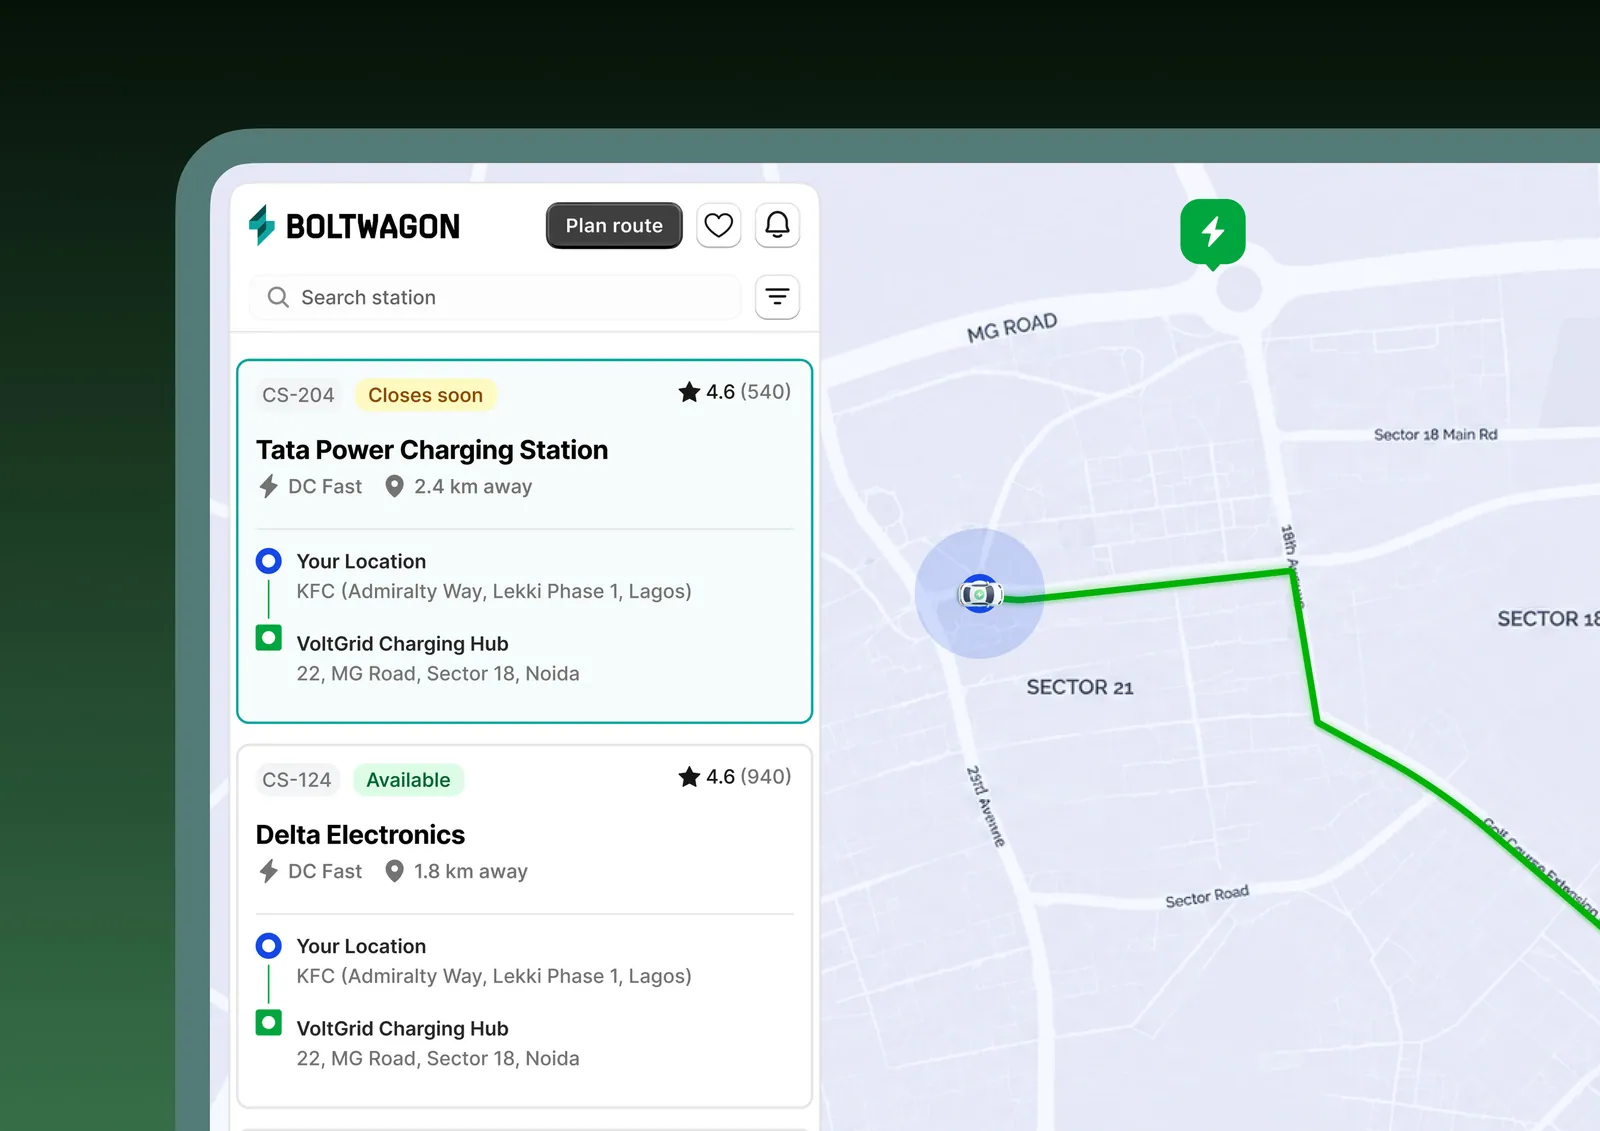Click the car location marker on map

(980, 594)
